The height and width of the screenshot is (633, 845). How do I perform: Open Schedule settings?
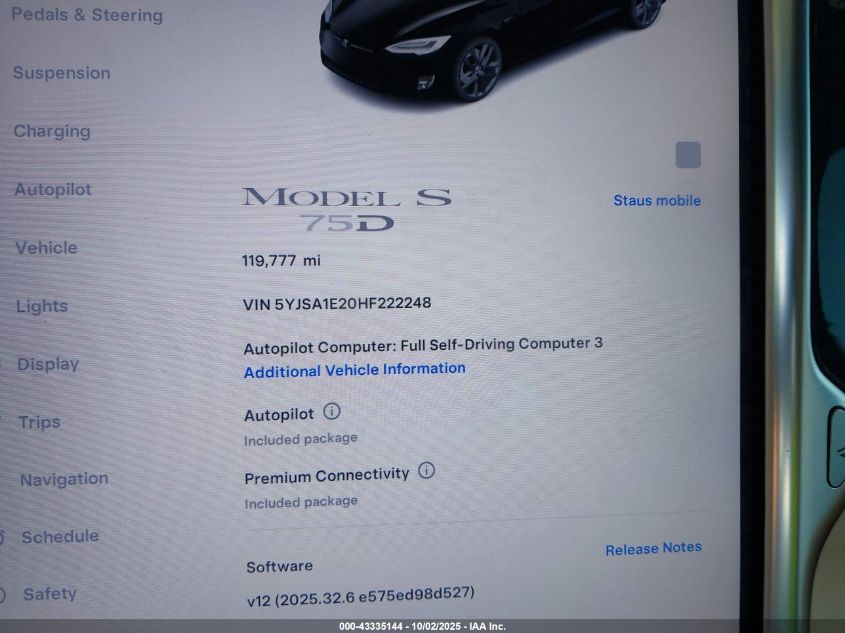click(x=60, y=537)
